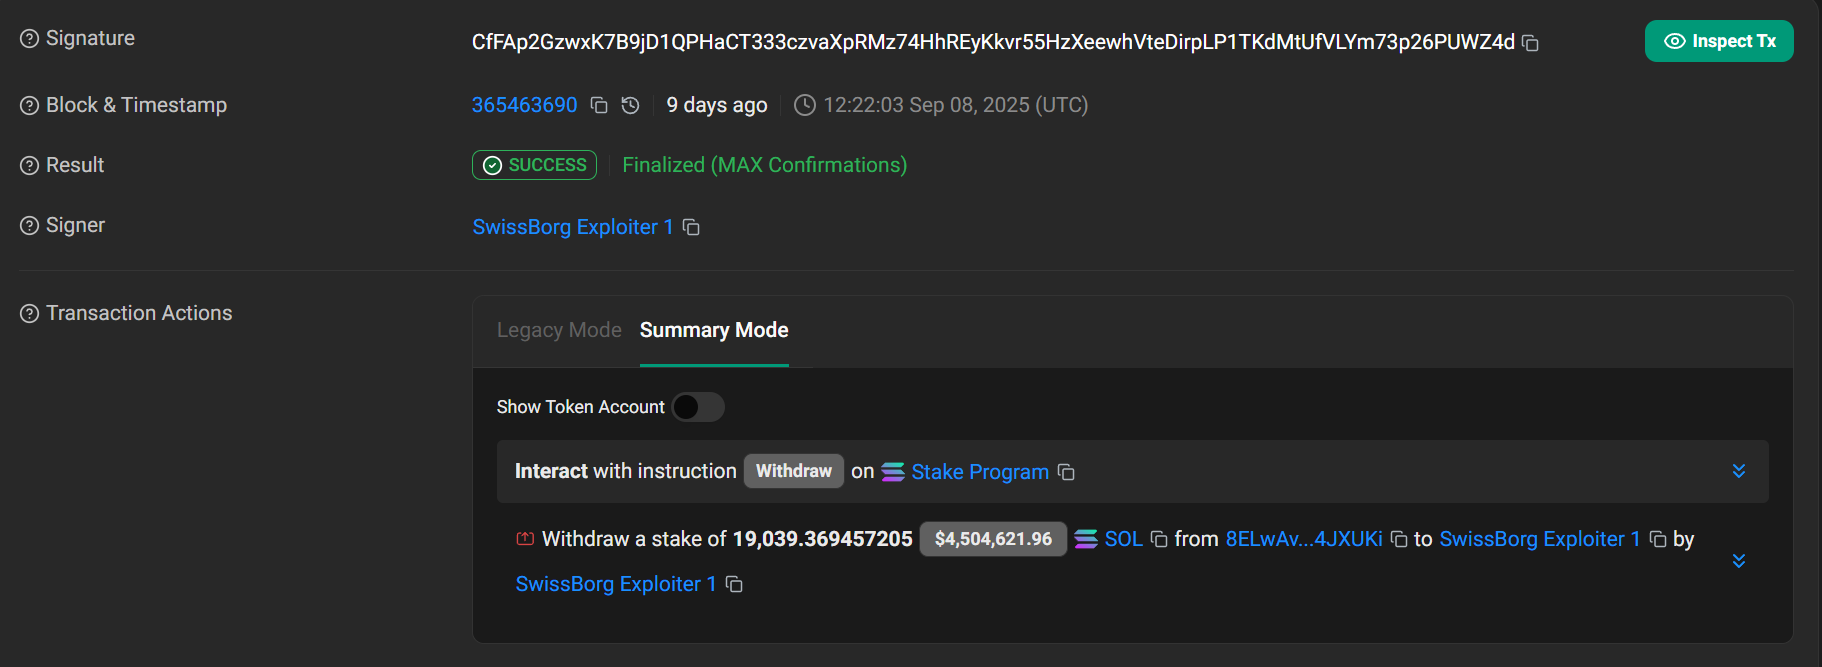Image resolution: width=1822 pixels, height=667 pixels.
Task: Copy the Signer address
Action: 691,227
